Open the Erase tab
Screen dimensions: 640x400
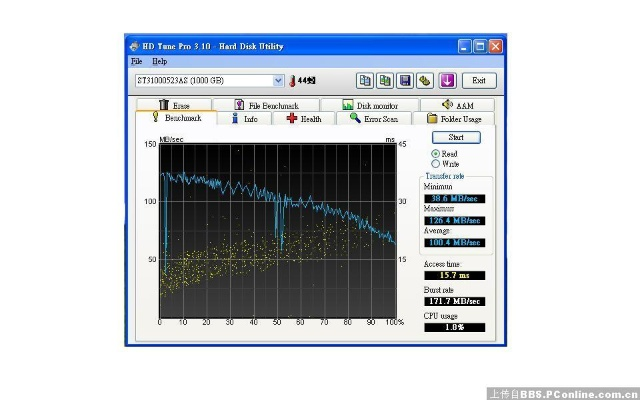[x=173, y=105]
